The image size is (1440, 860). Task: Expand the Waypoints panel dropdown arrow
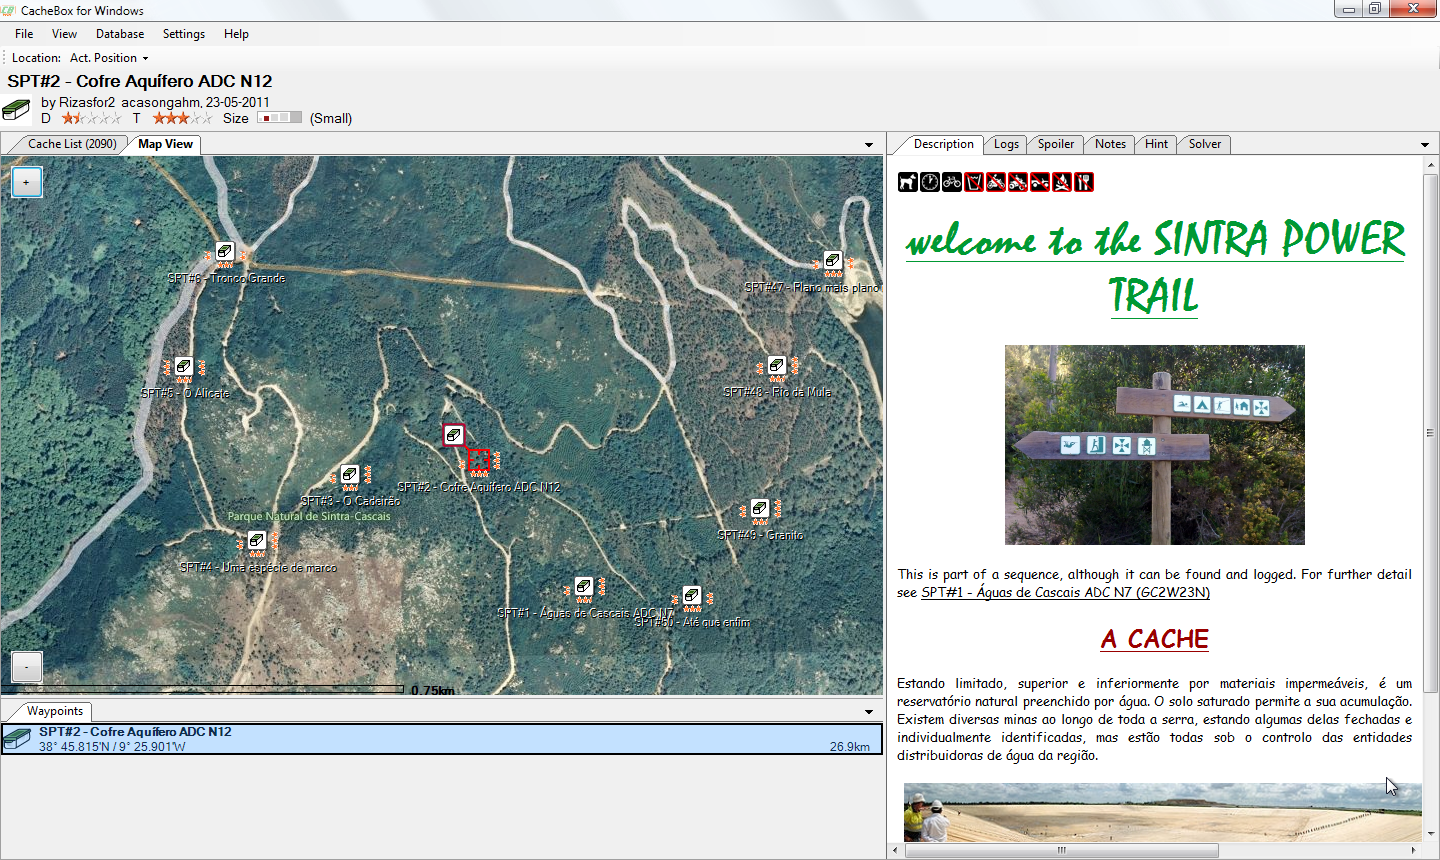coord(869,712)
